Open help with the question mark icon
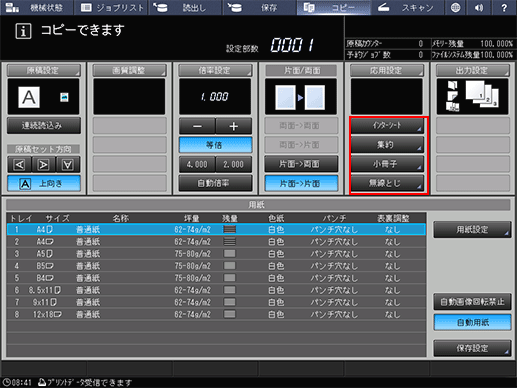517x388 pixels. coord(504,7)
